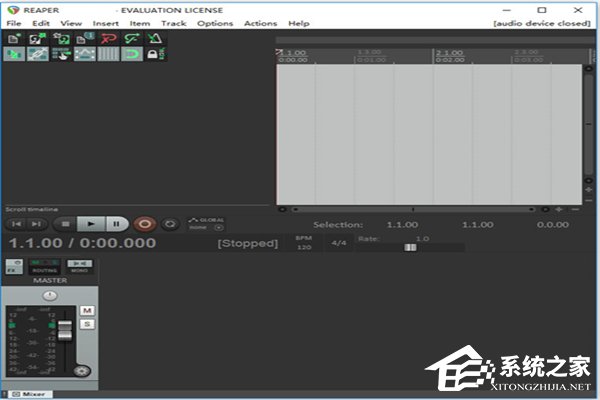Open the Edit menu
This screenshot has width=600, height=400.
click(x=41, y=23)
